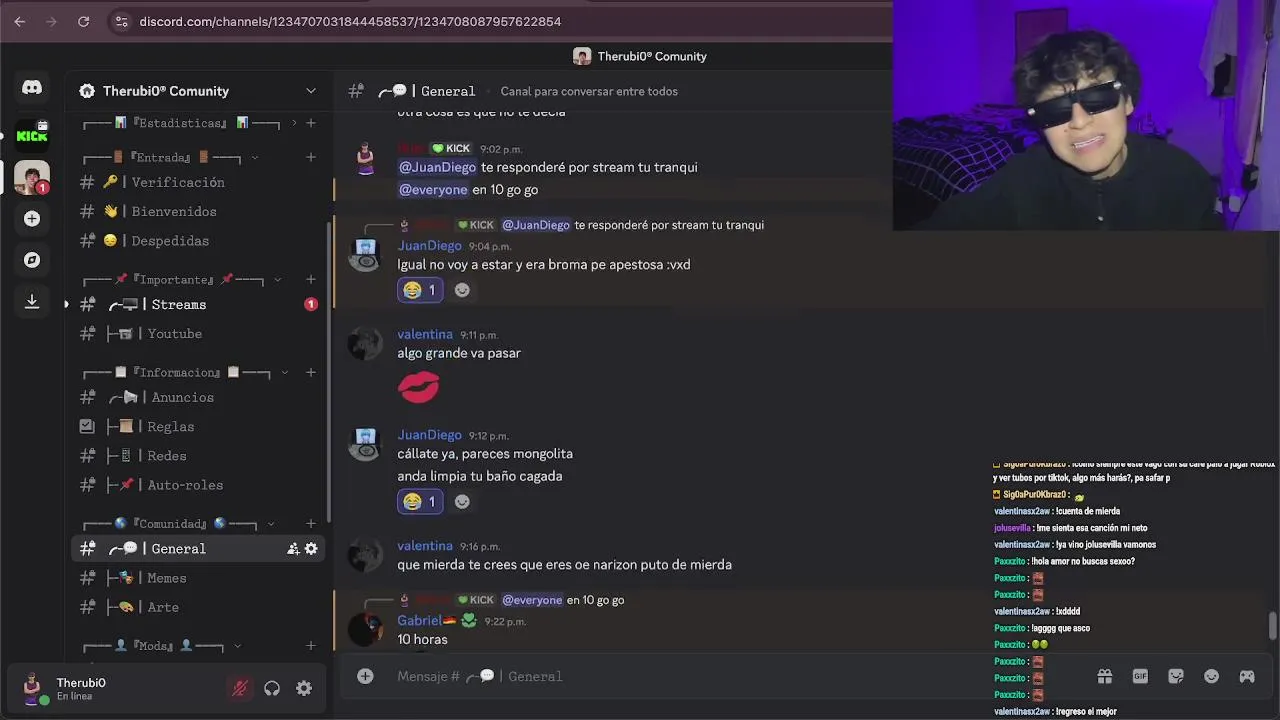
Task: Collapse the Informacion category chevron
Action: 284,373
